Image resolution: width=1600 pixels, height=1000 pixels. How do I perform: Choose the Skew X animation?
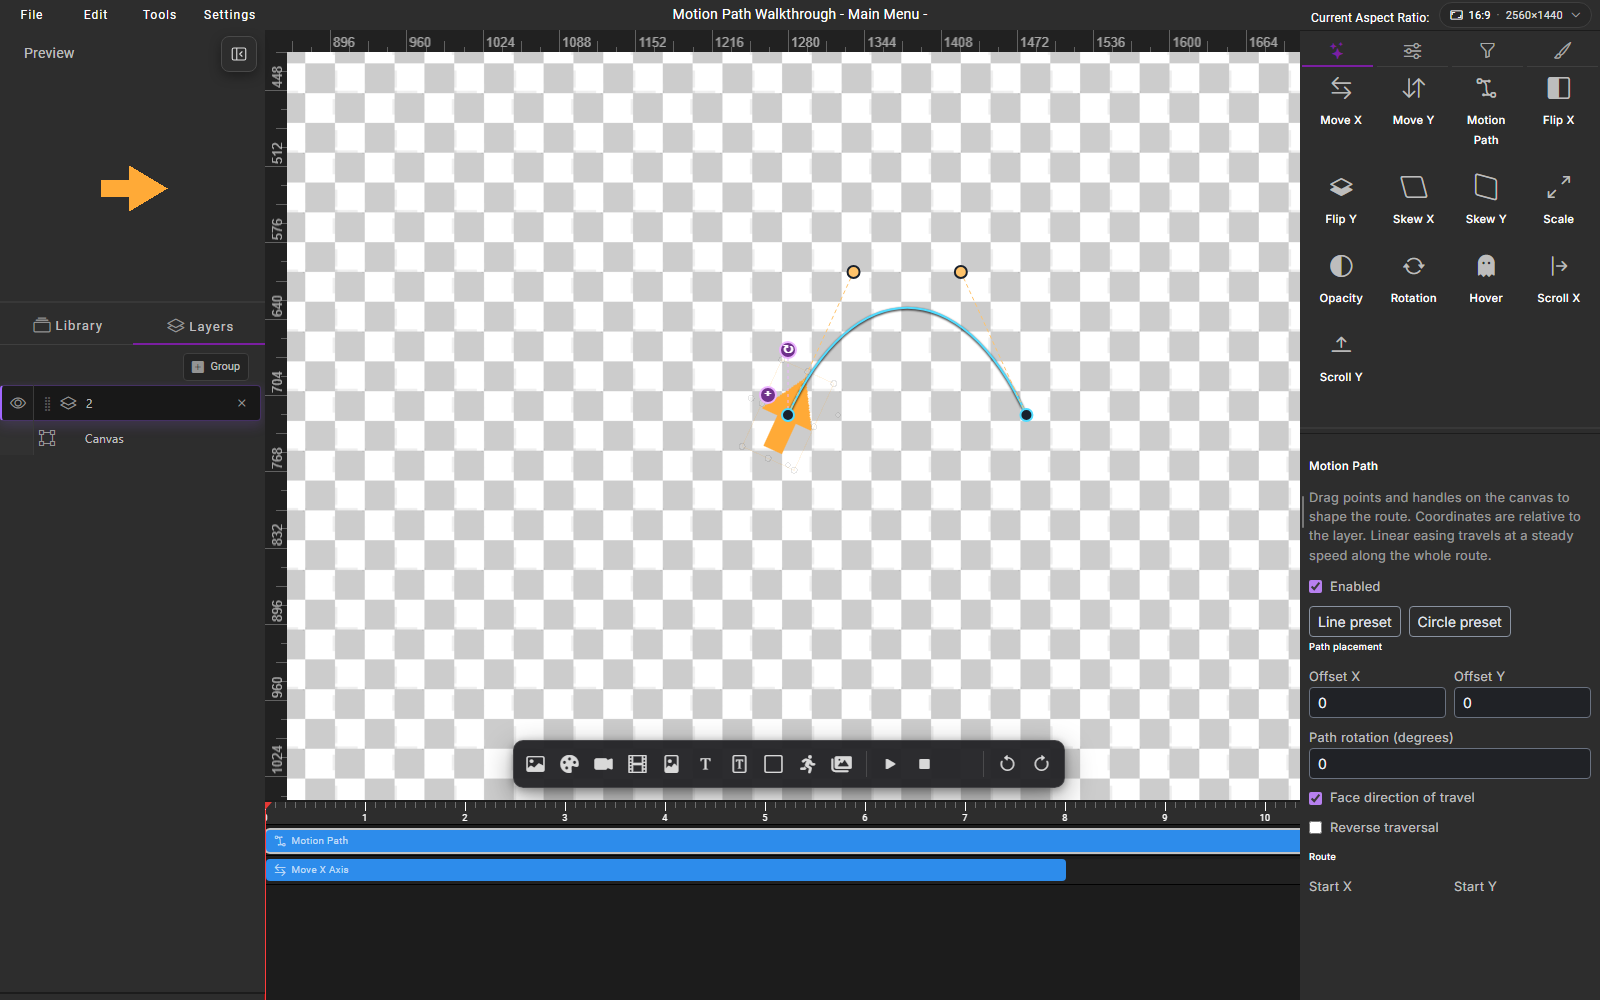(1413, 200)
